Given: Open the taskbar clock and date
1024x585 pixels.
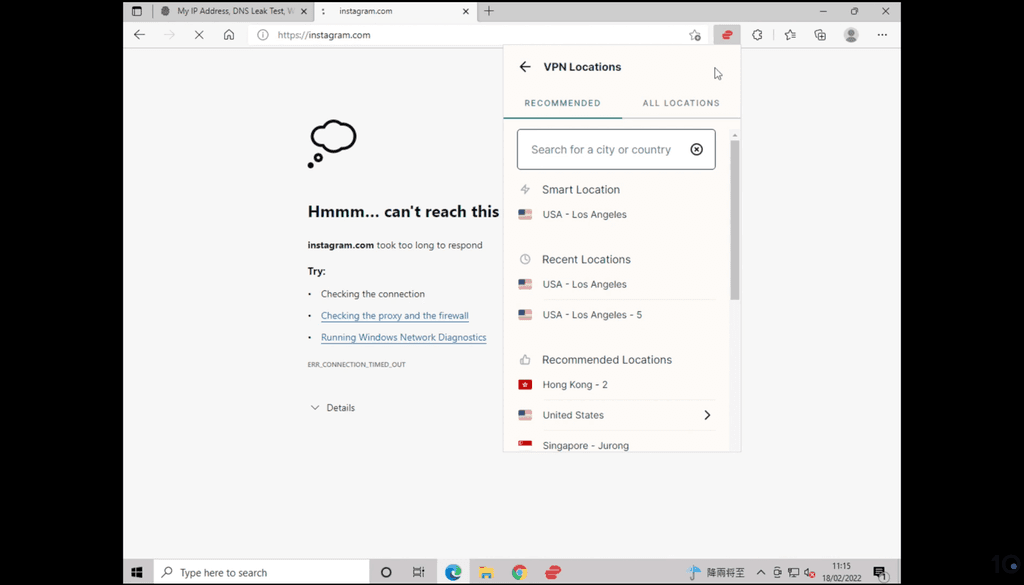Looking at the screenshot, I should point(842,573).
